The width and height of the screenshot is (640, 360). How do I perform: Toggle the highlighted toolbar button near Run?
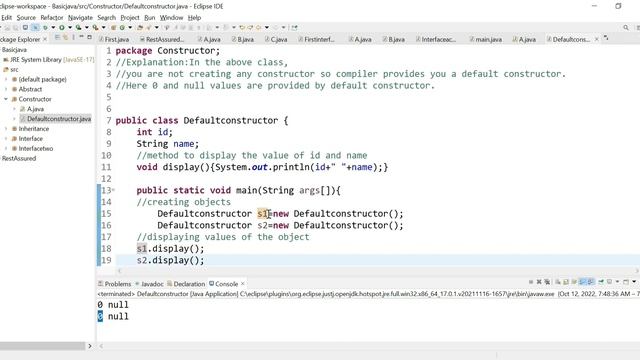(x=36, y=27)
